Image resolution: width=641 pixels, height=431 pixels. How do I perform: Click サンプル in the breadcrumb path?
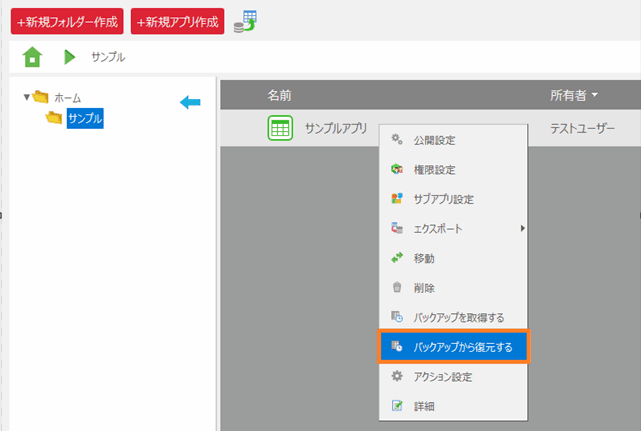pos(108,57)
